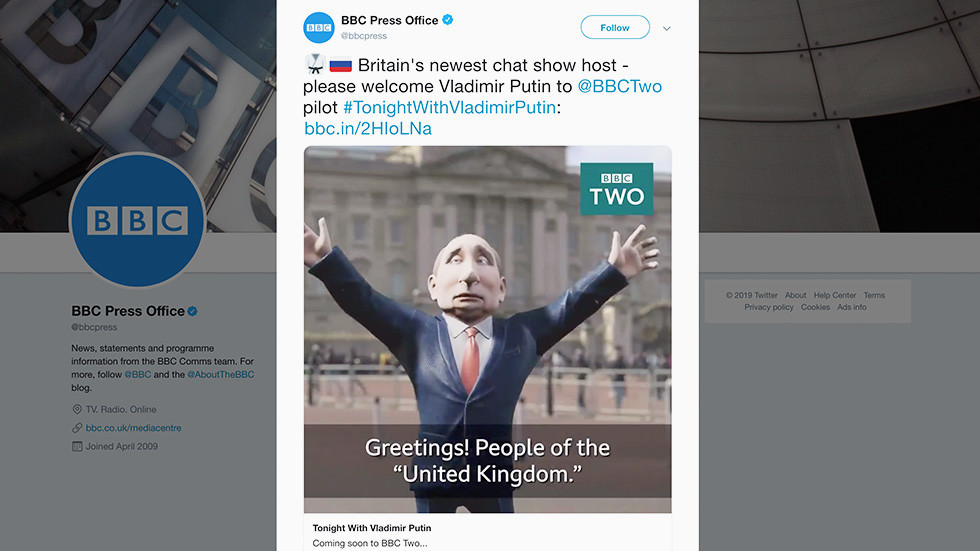
Task: Open the large BBC profile picture
Action: point(138,221)
